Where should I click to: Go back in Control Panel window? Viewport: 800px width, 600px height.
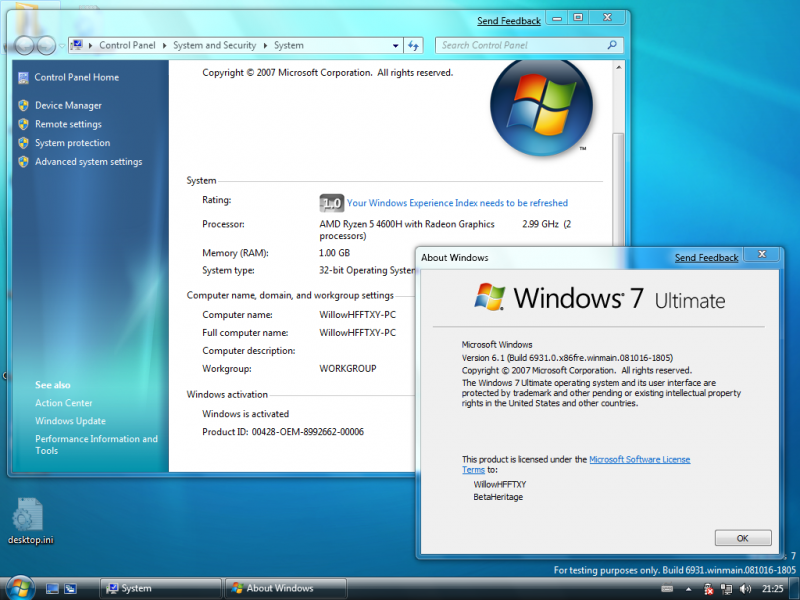[x=24, y=45]
